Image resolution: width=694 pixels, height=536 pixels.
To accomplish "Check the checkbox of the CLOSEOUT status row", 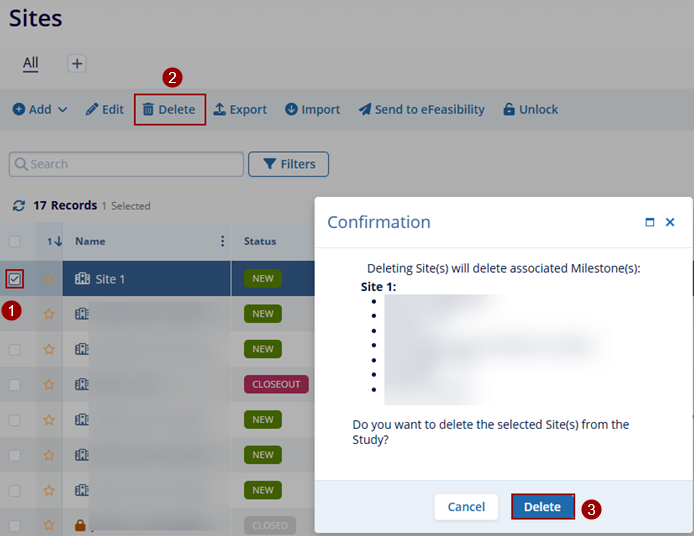I will tap(15, 384).
